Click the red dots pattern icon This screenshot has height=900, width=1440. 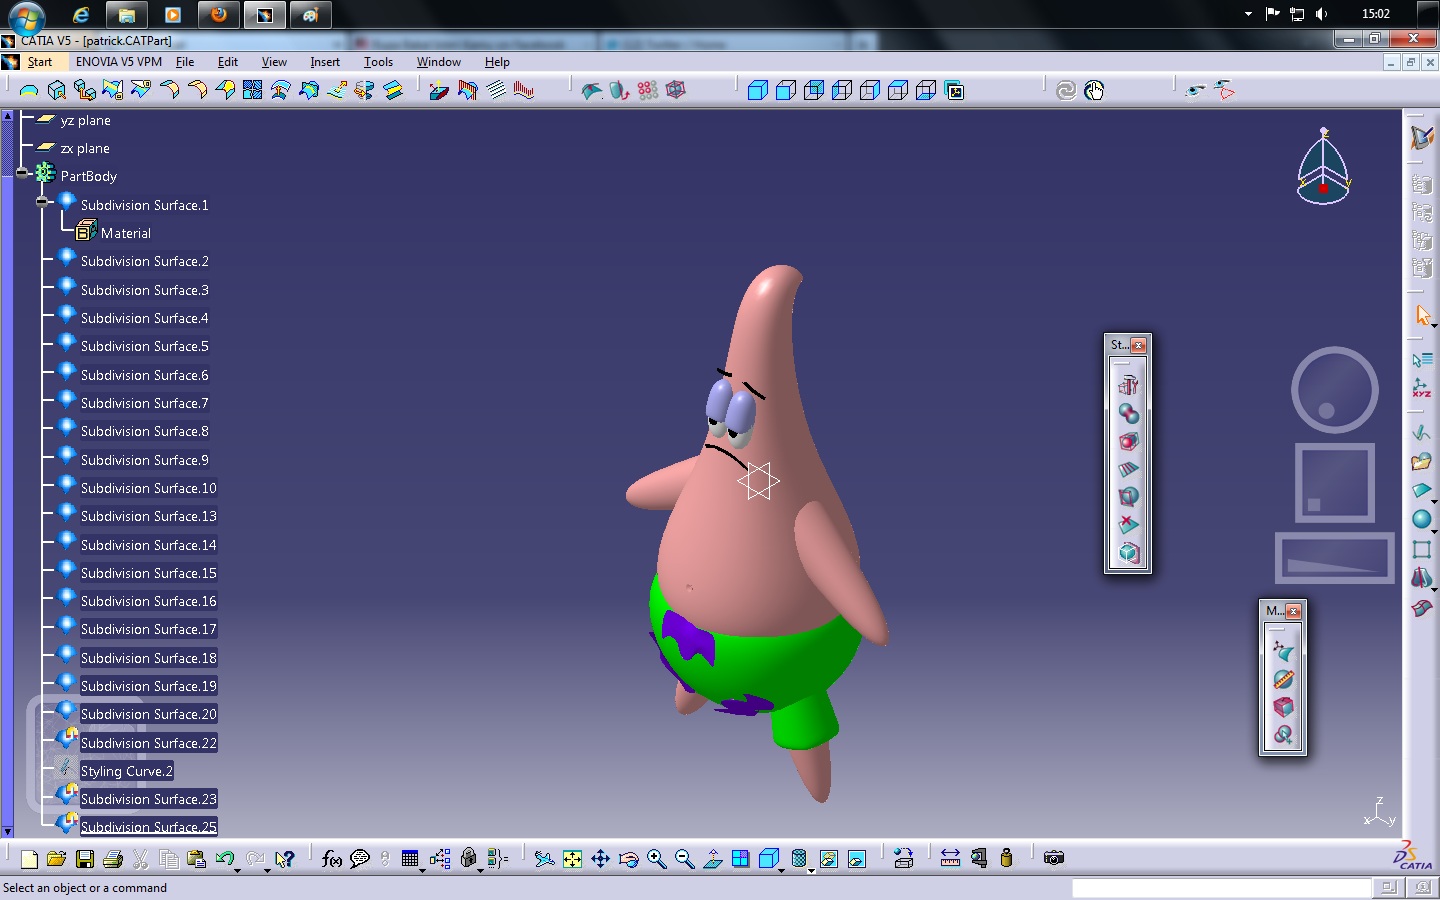click(x=648, y=91)
